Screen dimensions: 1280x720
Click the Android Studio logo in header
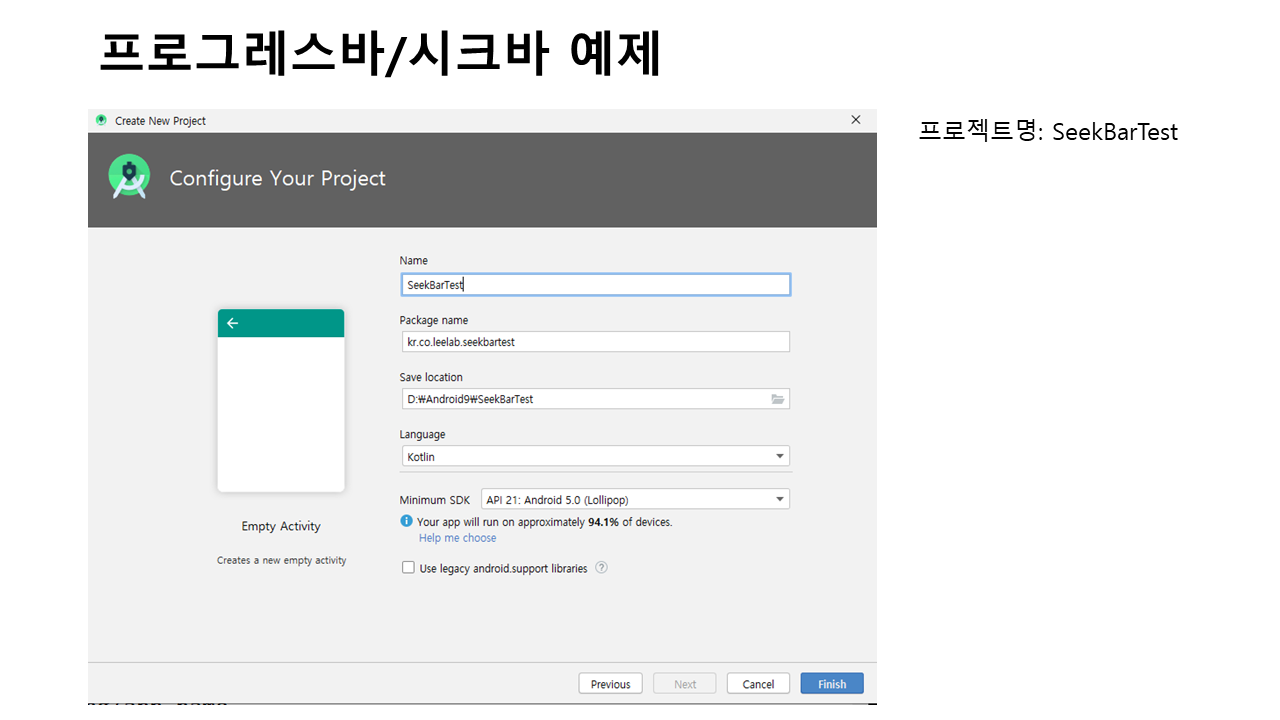pos(129,177)
